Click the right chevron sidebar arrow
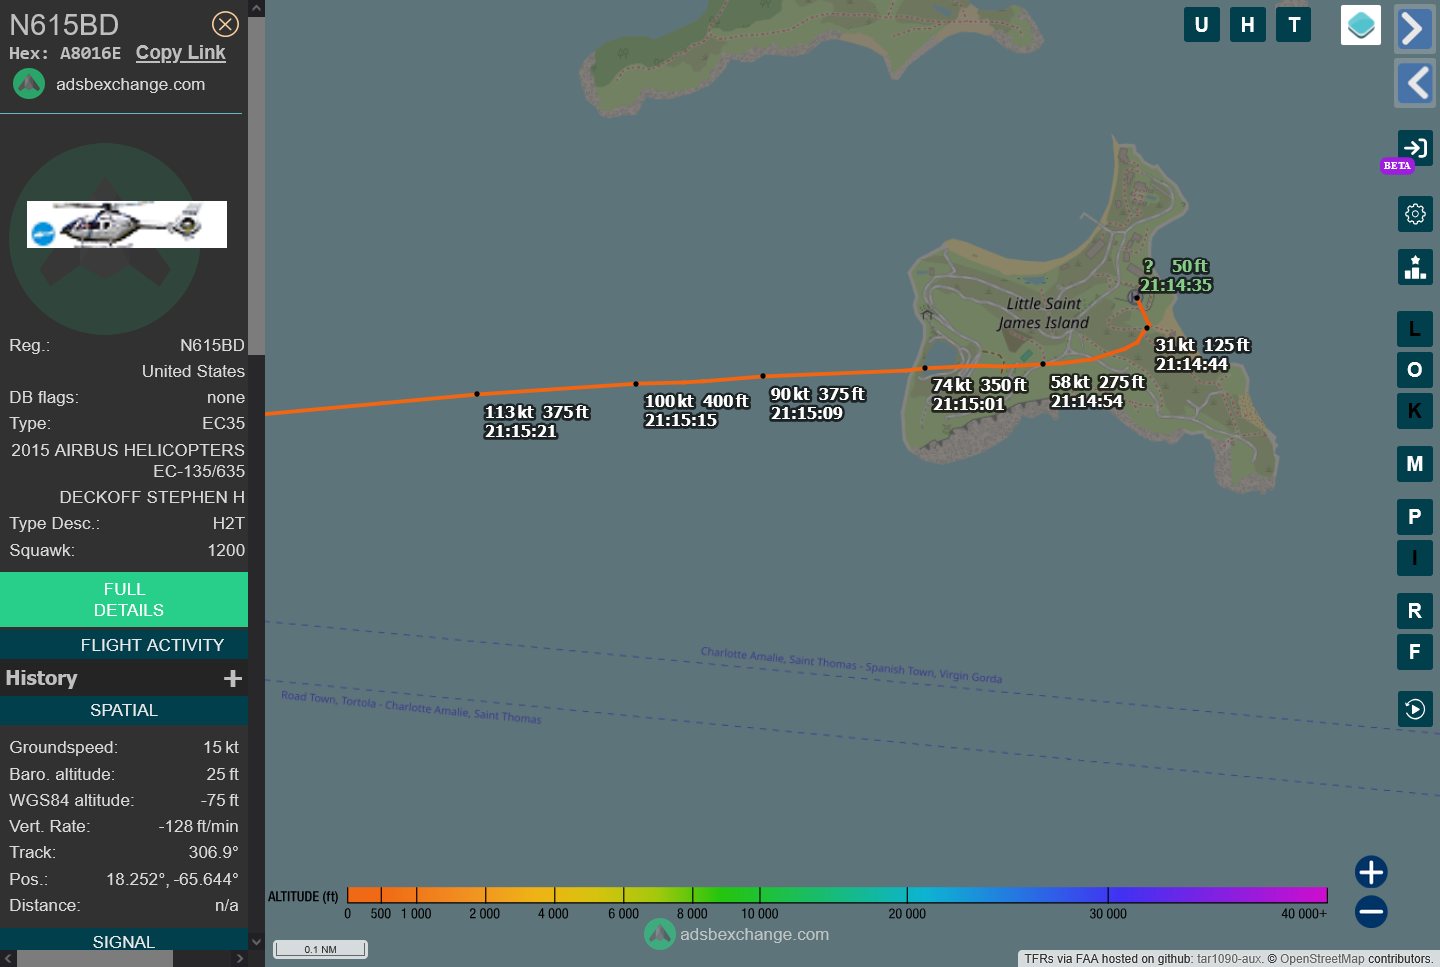 point(1414,29)
